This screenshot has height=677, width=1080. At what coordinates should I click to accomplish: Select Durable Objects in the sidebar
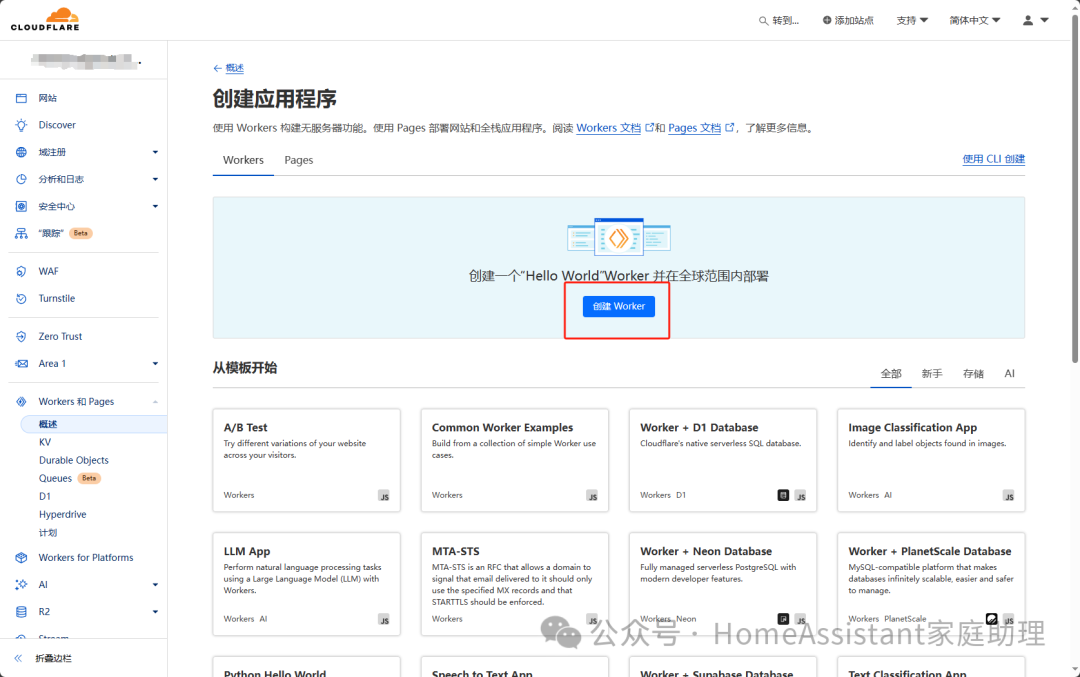click(74, 460)
